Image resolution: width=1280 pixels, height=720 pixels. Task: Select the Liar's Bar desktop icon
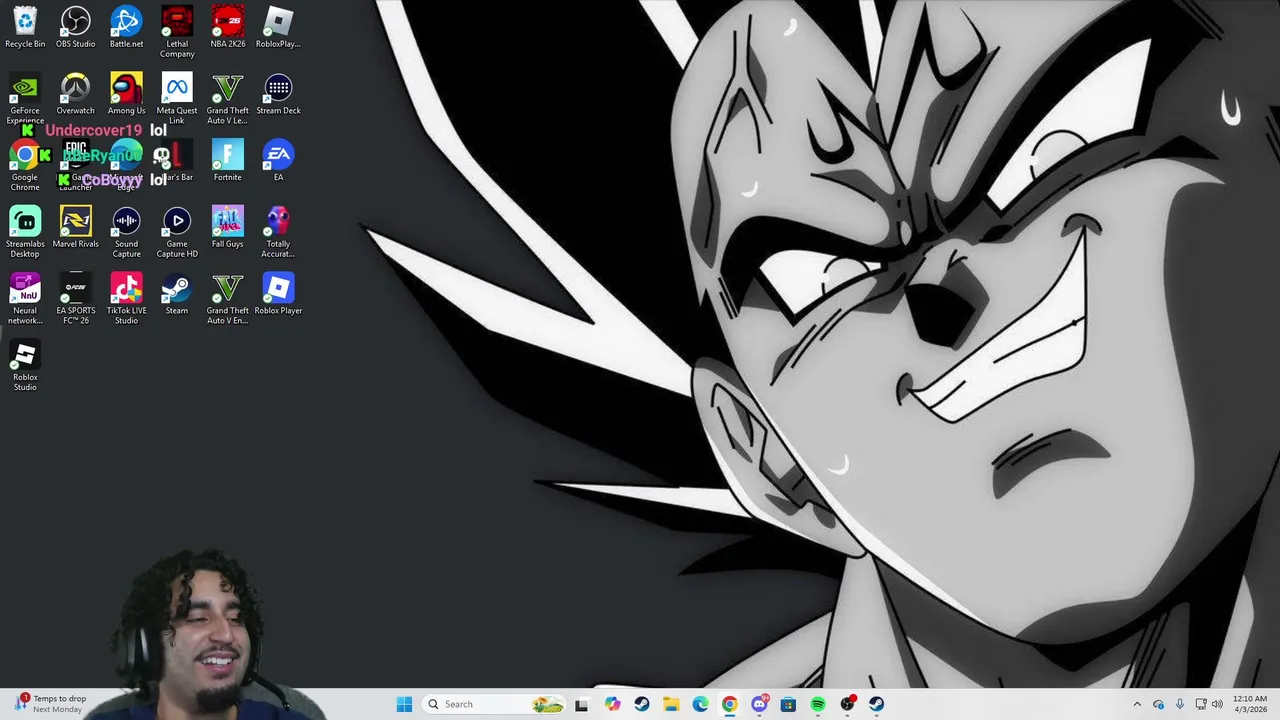tap(177, 162)
